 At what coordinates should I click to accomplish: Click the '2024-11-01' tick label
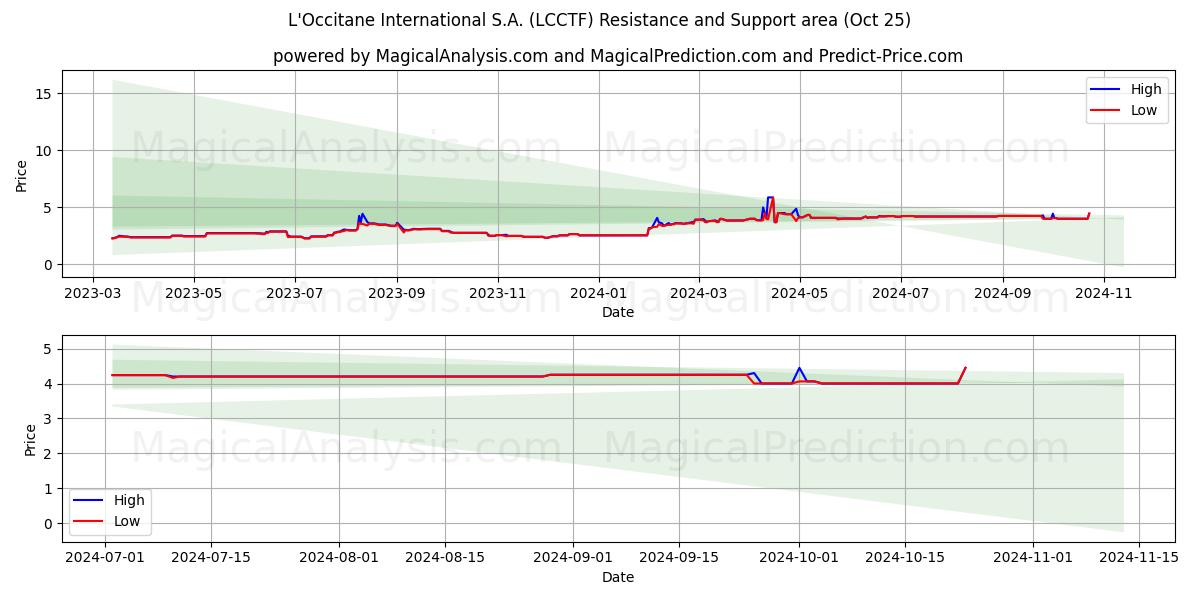coord(1033,559)
